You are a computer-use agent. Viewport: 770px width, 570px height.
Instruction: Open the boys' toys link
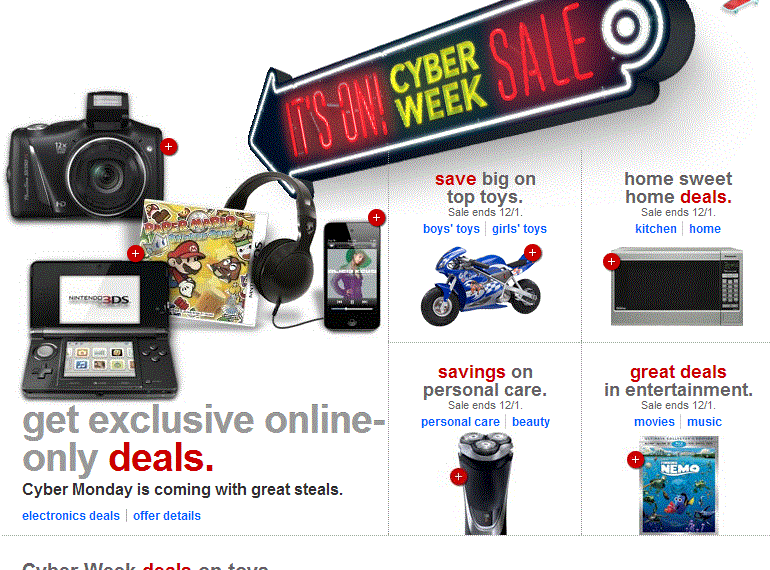451,229
